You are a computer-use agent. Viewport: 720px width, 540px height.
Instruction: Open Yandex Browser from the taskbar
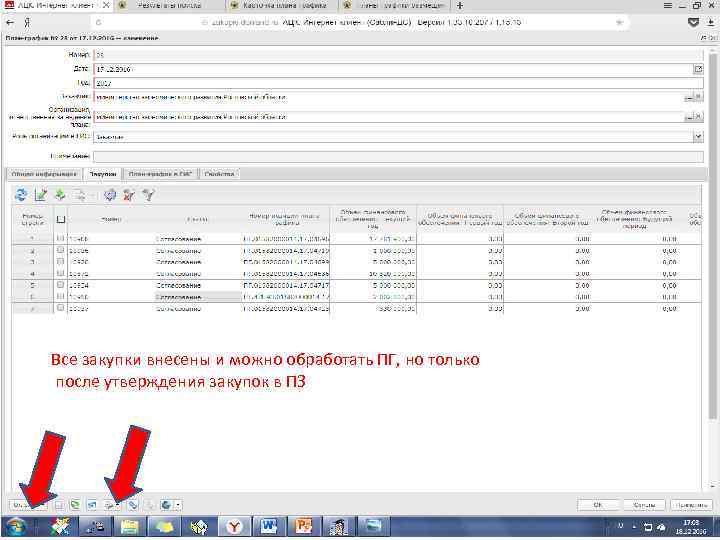point(235,527)
